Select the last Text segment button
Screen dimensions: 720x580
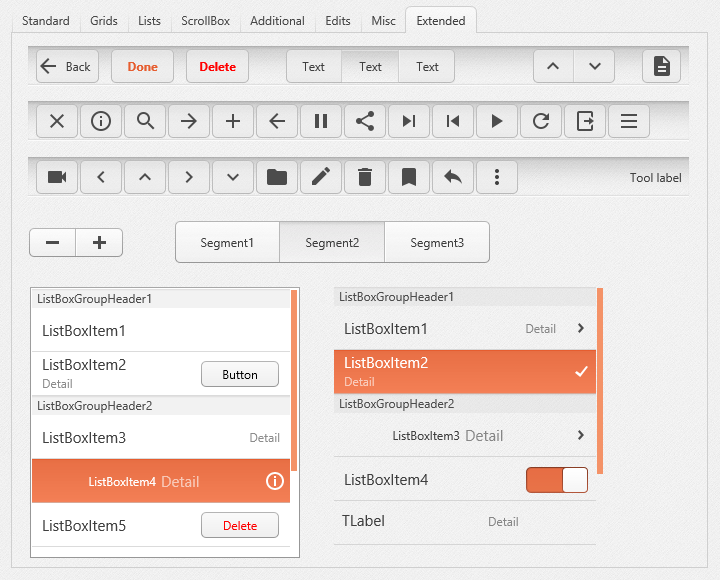pyautogui.click(x=427, y=67)
